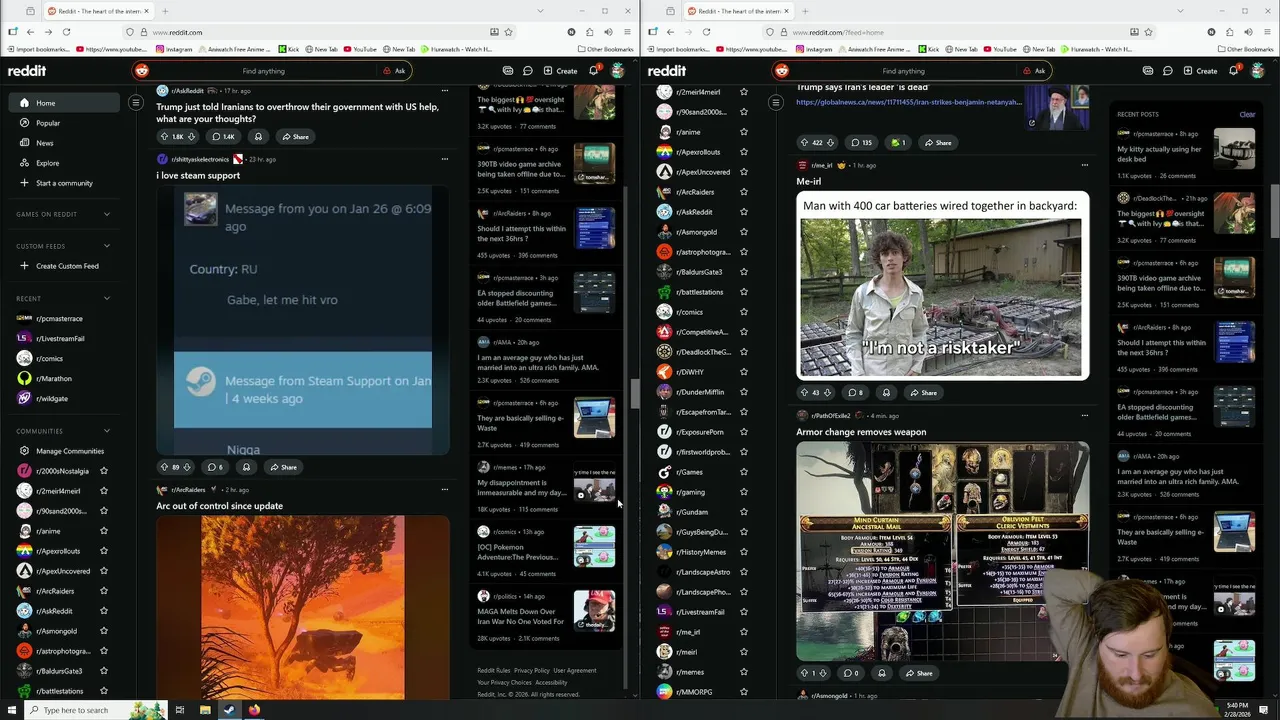The width and height of the screenshot is (1280, 720).
Task: Open new tab in right browser window
Action: (804, 11)
